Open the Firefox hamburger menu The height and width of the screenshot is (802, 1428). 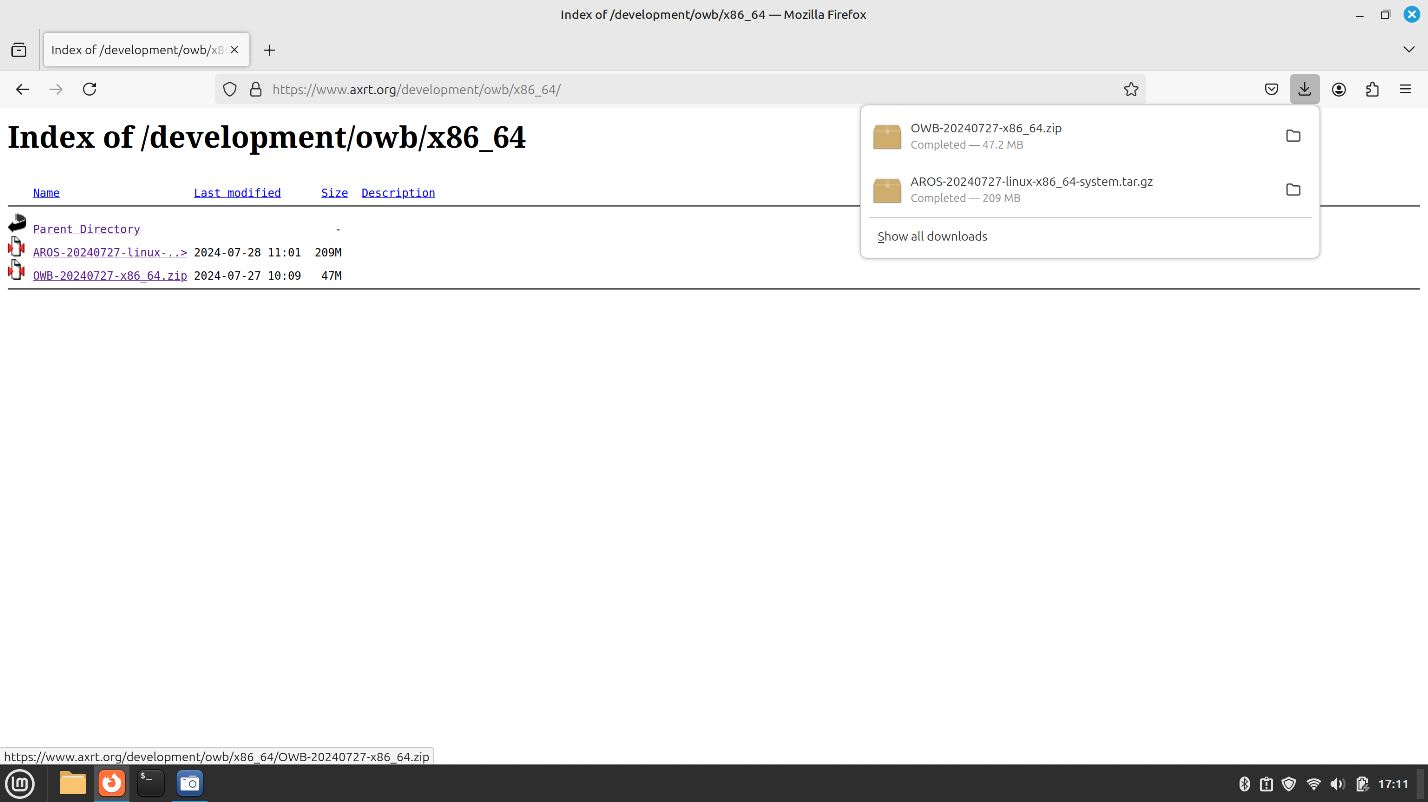point(1405,89)
